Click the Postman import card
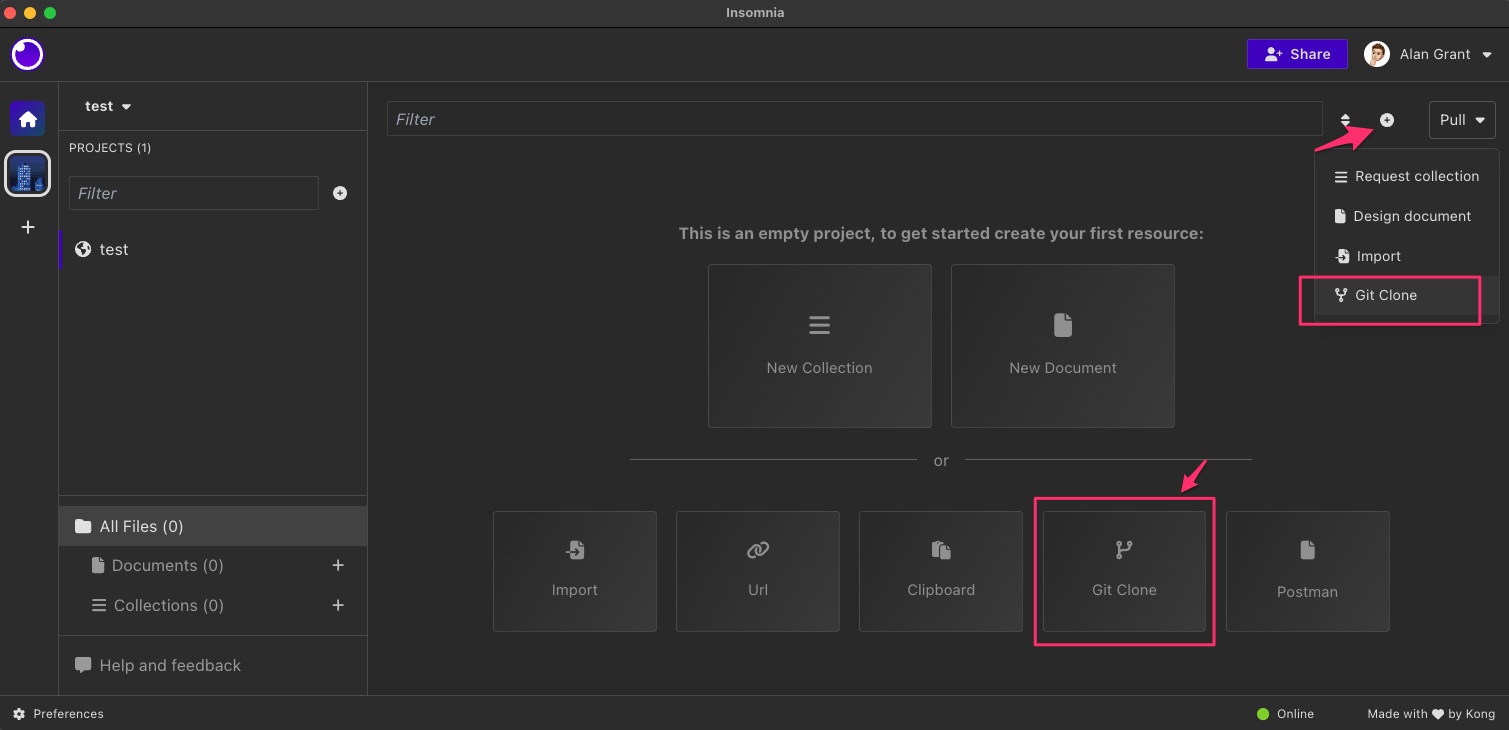1509x730 pixels. click(1308, 571)
